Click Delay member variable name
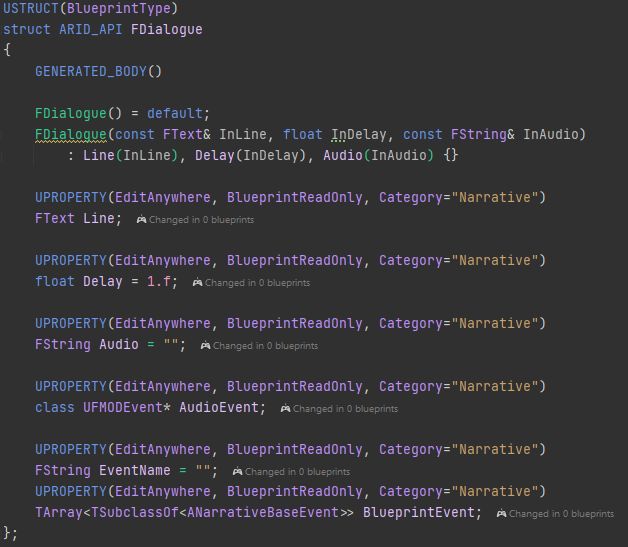 click(103, 282)
